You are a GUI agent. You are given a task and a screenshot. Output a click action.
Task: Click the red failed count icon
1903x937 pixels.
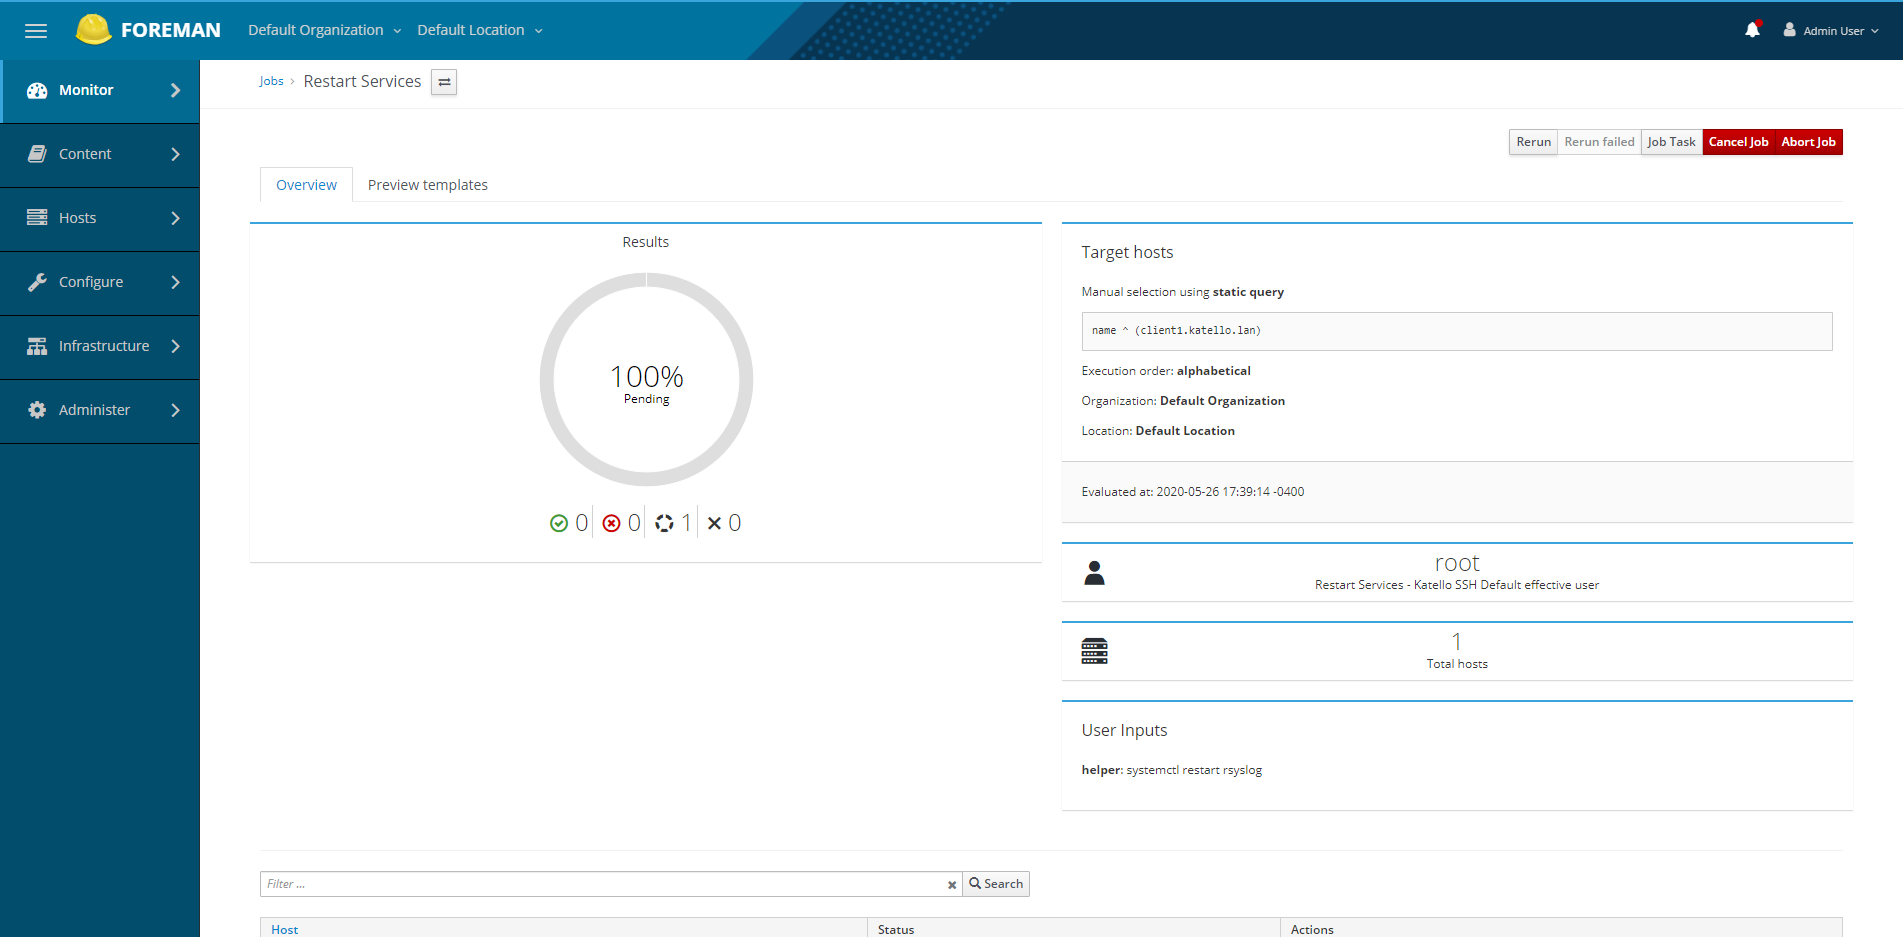click(612, 523)
